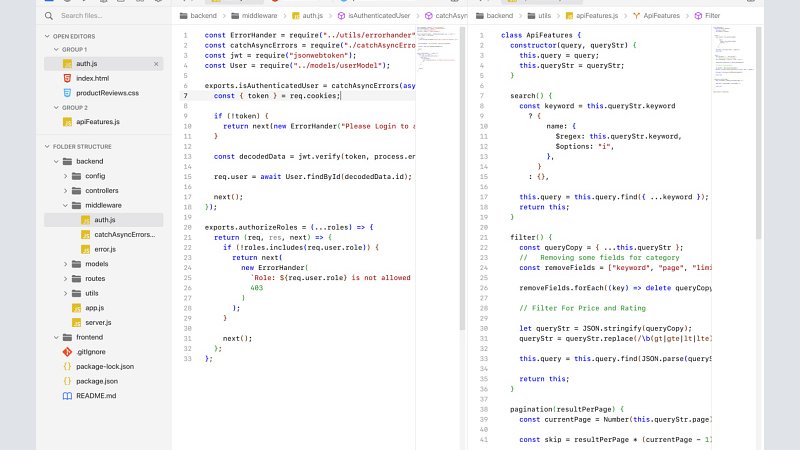Click the git icon beside .gitignore
800x450 pixels.
[66, 352]
